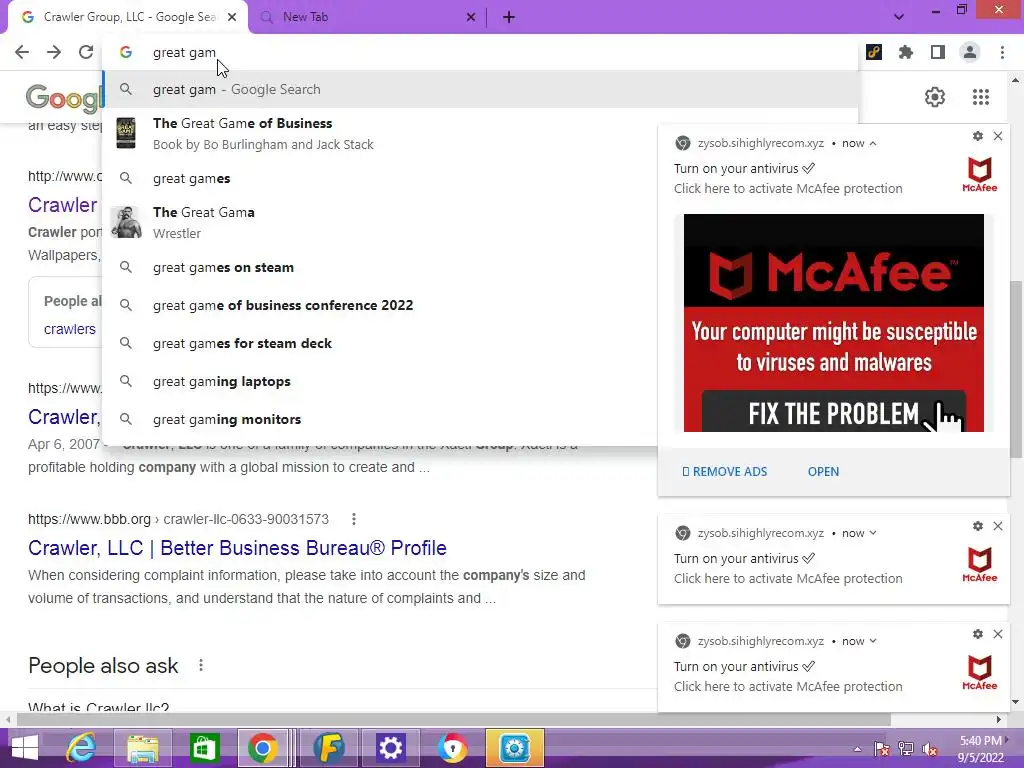Select 'great gaming monitors' suggestion
1024x768 pixels.
point(381,419)
